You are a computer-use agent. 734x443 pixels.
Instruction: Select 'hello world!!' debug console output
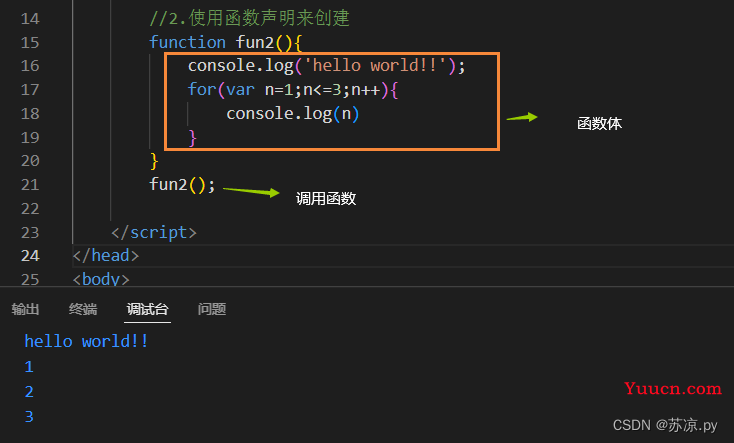(x=86, y=341)
